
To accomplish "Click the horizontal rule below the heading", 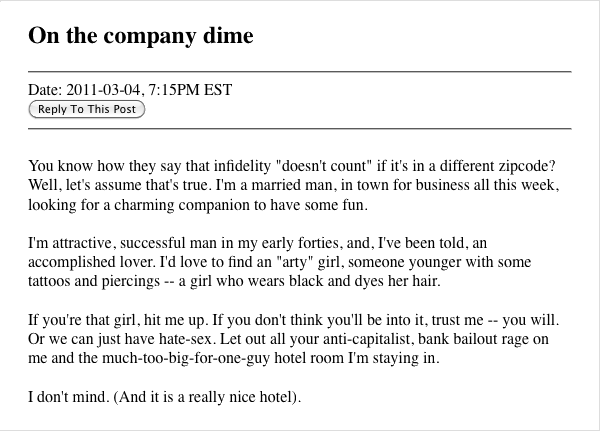I will [x=300, y=72].
